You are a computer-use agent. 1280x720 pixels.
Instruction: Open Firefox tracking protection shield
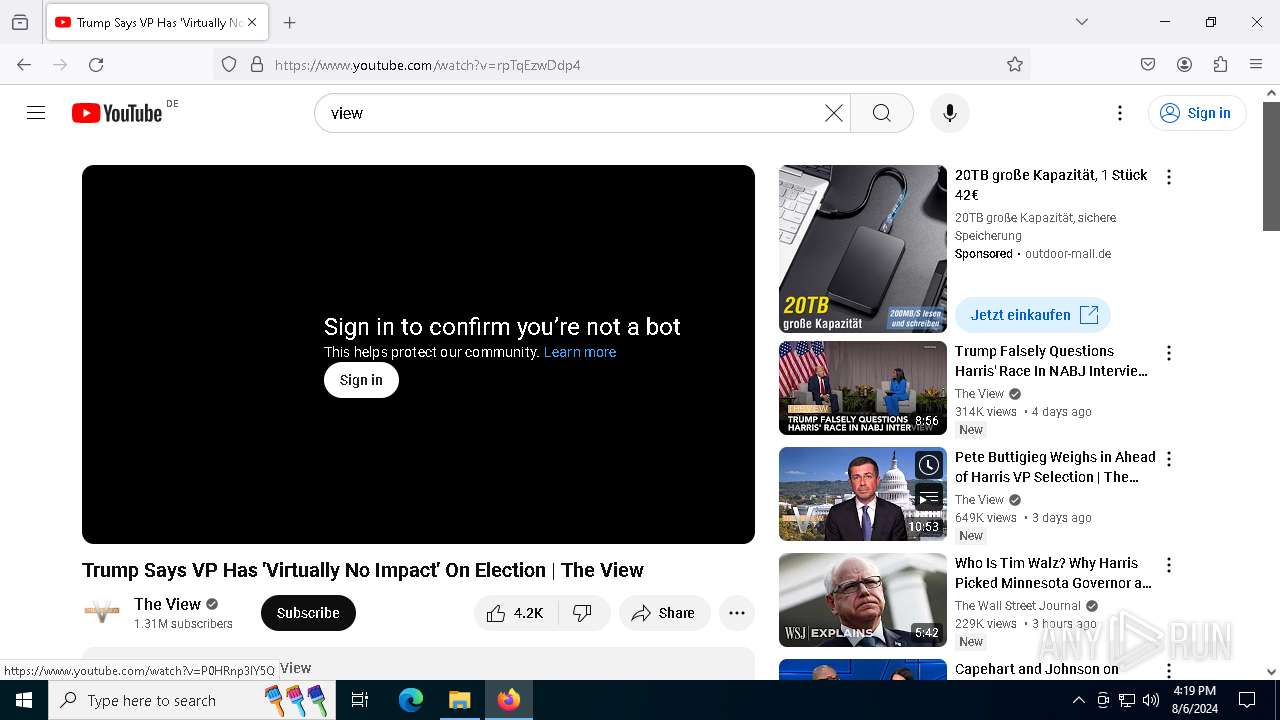pyautogui.click(x=229, y=64)
